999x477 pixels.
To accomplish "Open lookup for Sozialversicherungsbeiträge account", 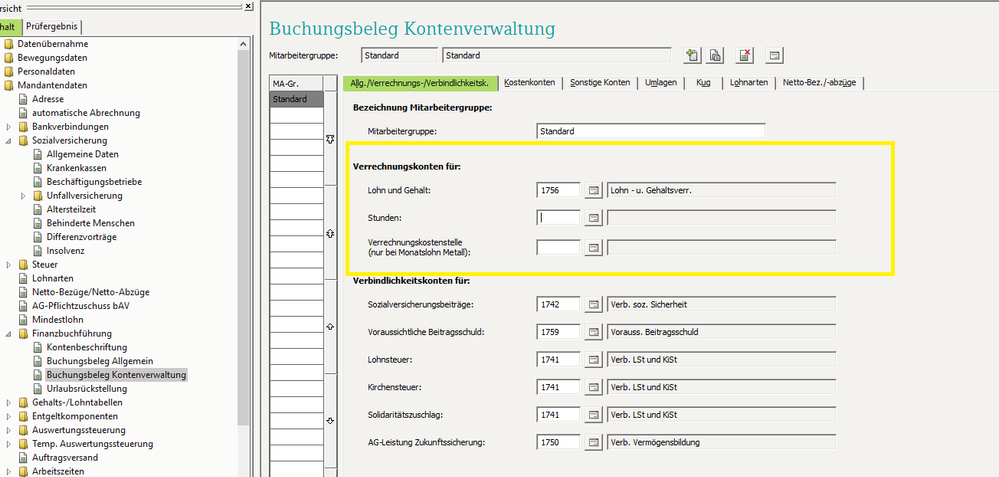I will tap(593, 303).
